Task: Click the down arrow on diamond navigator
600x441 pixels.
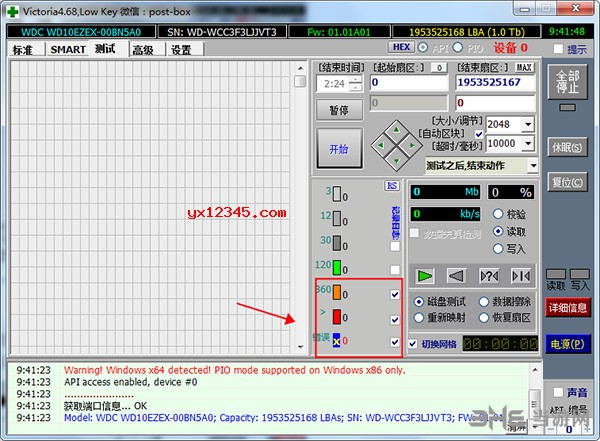Action: tap(396, 162)
